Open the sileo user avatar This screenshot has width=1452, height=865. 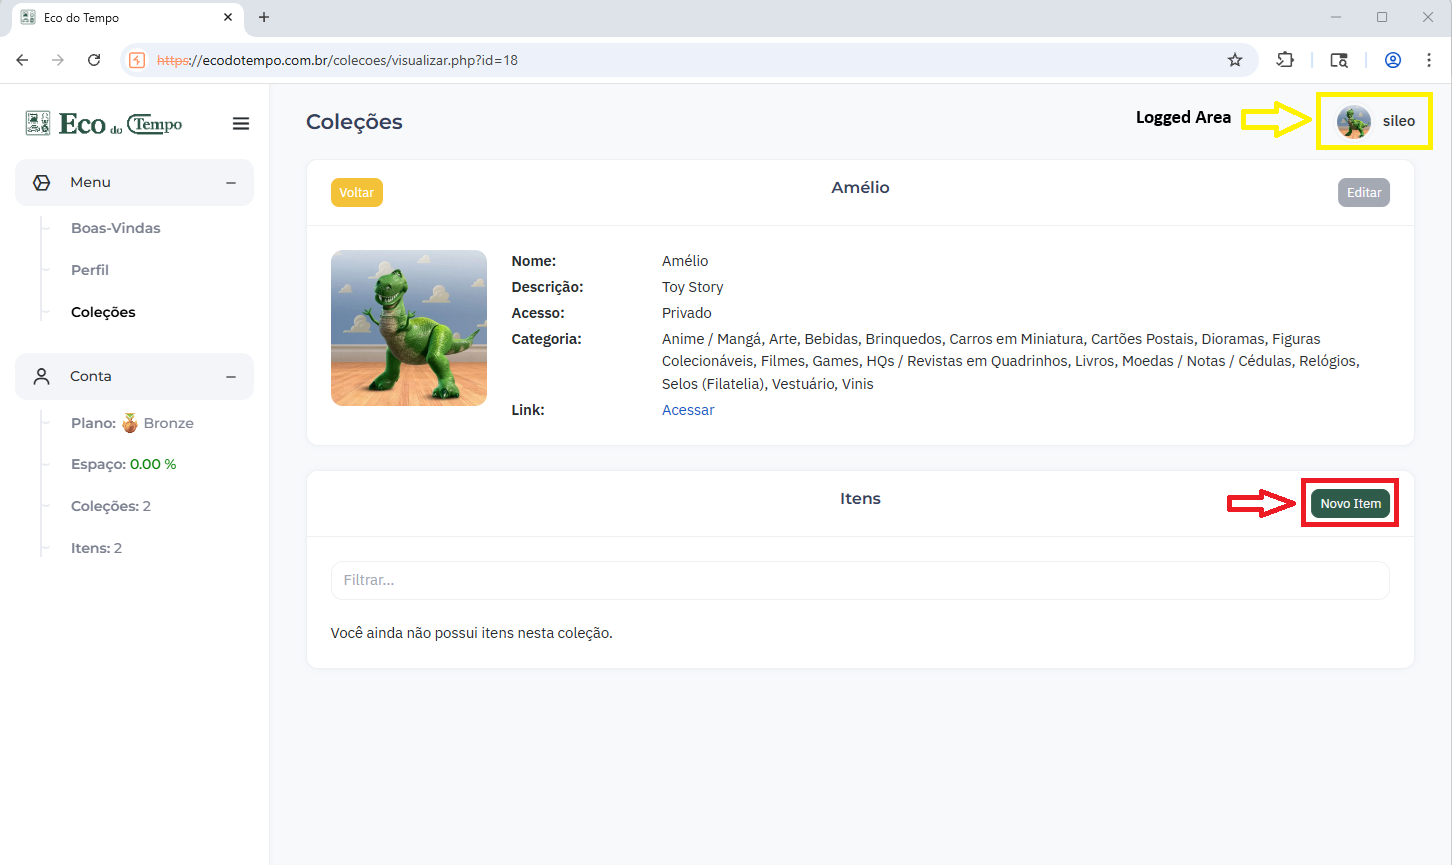(1354, 122)
